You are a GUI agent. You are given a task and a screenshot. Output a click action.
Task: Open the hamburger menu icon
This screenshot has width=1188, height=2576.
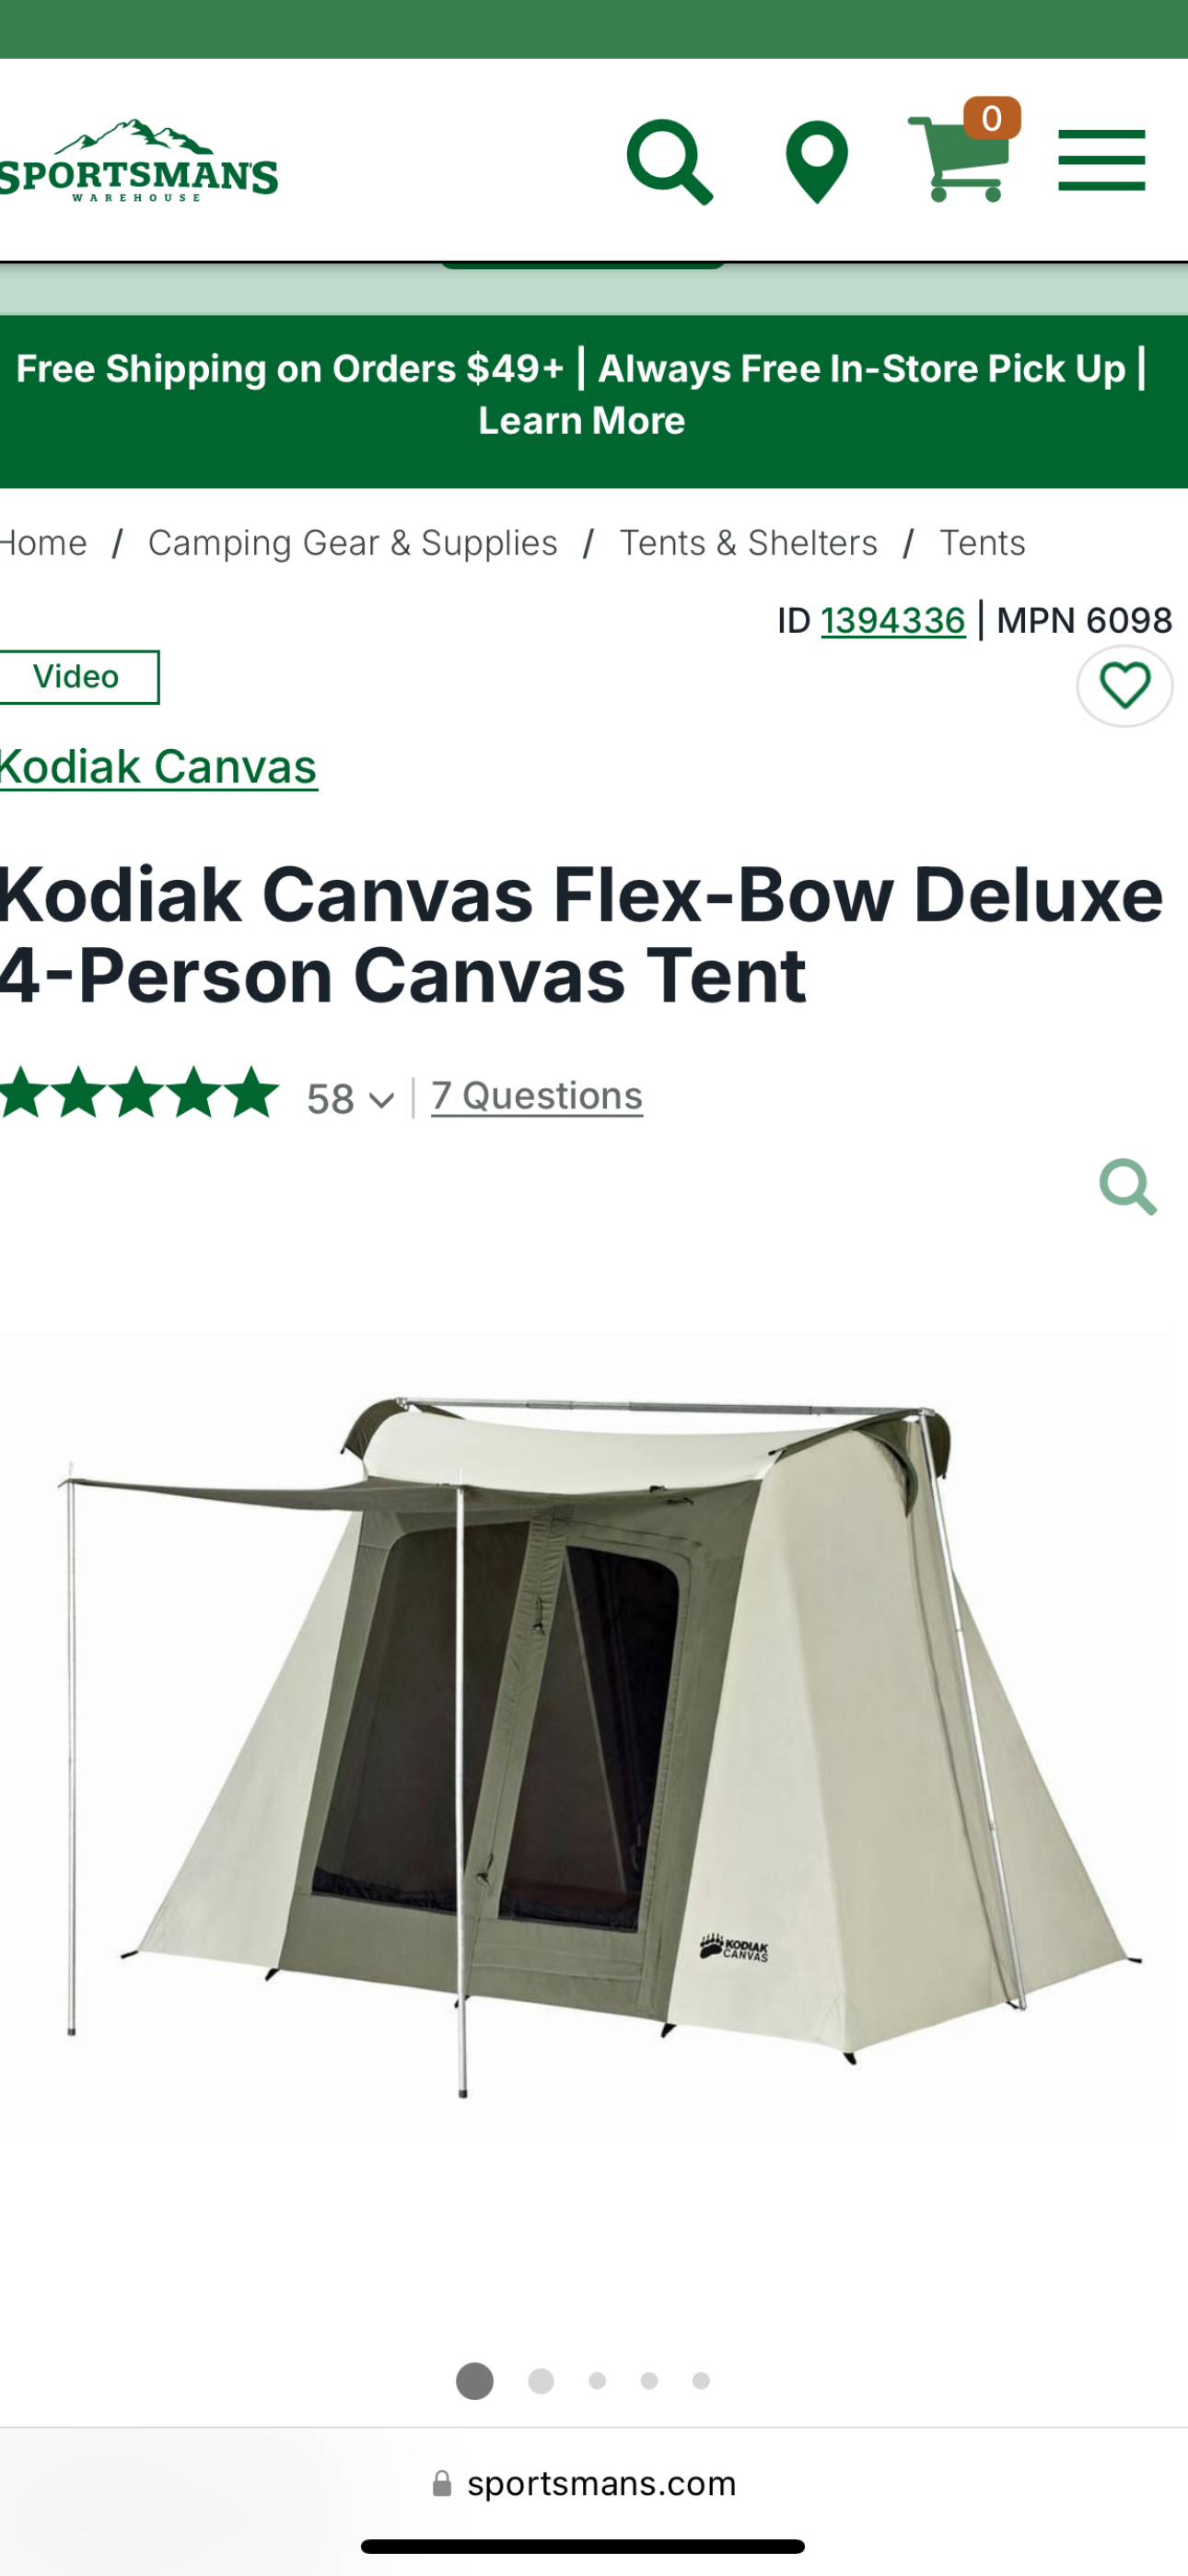(1101, 160)
